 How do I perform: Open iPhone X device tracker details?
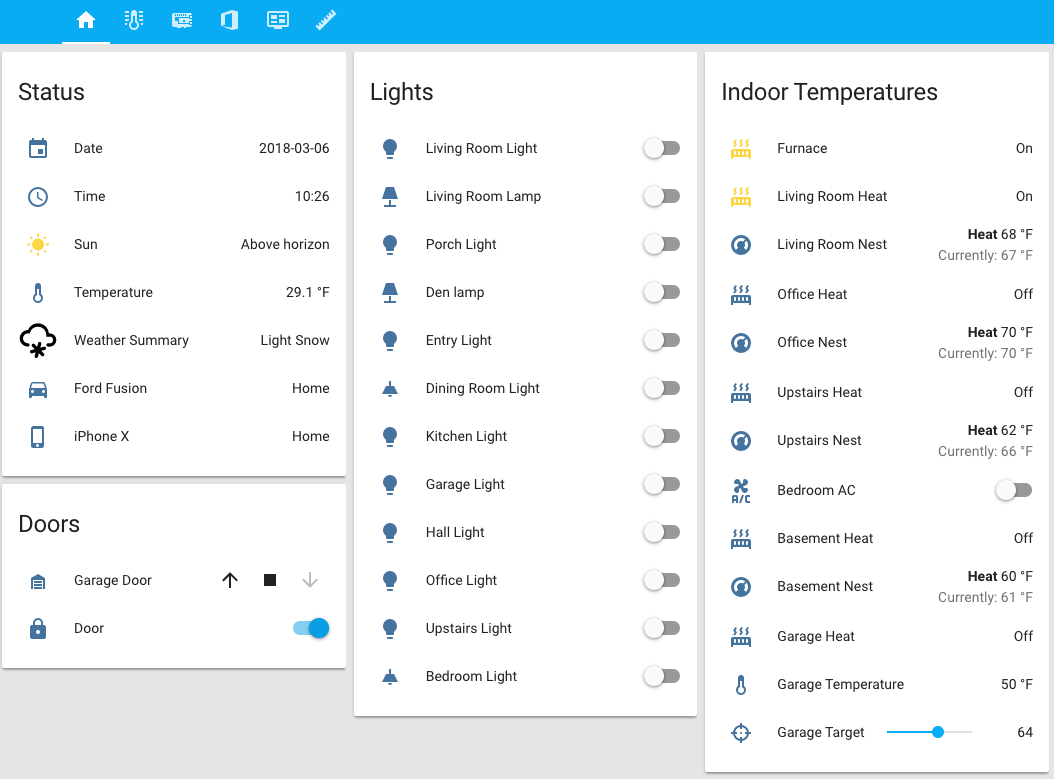tap(101, 437)
